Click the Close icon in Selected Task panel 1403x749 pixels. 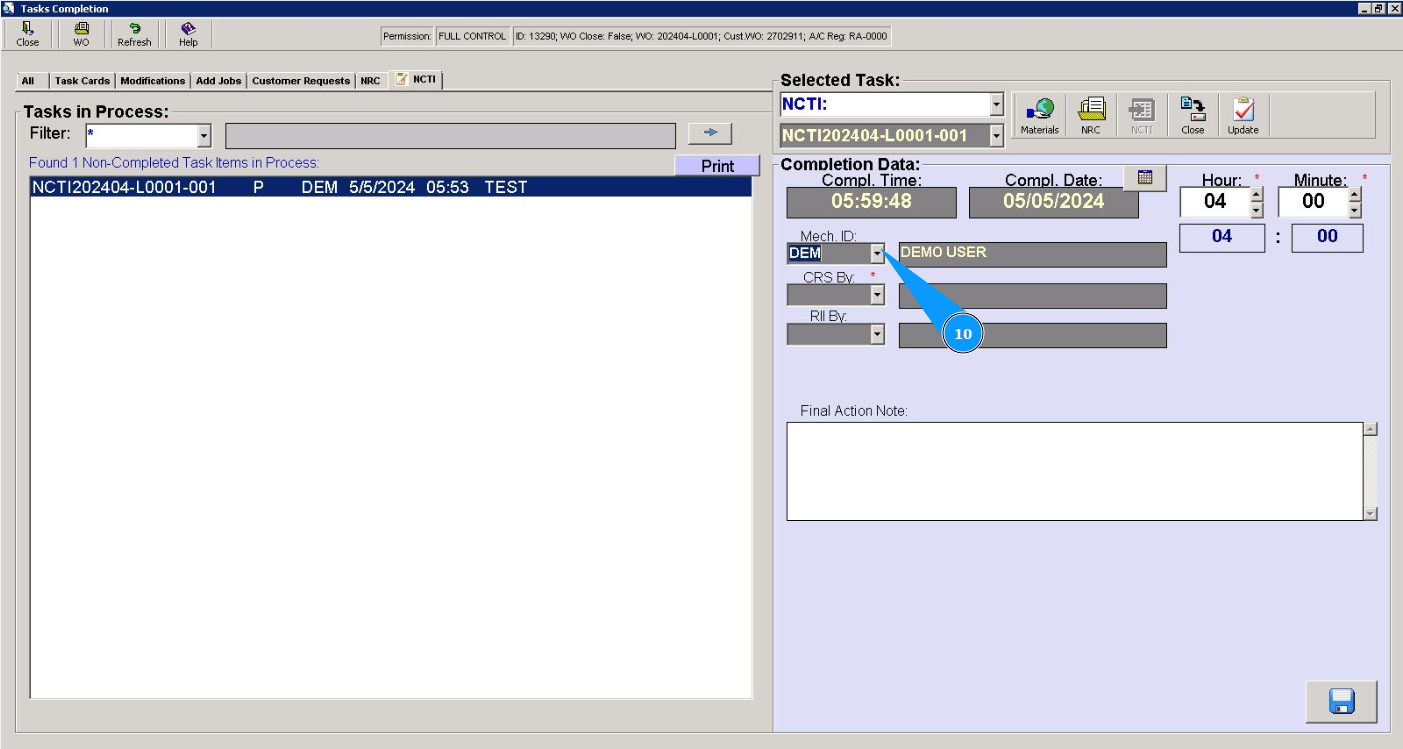click(x=1193, y=116)
